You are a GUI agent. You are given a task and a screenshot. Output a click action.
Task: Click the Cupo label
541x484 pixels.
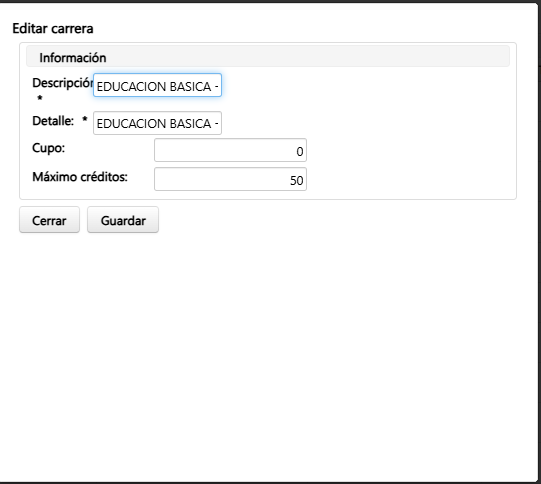[x=49, y=148]
